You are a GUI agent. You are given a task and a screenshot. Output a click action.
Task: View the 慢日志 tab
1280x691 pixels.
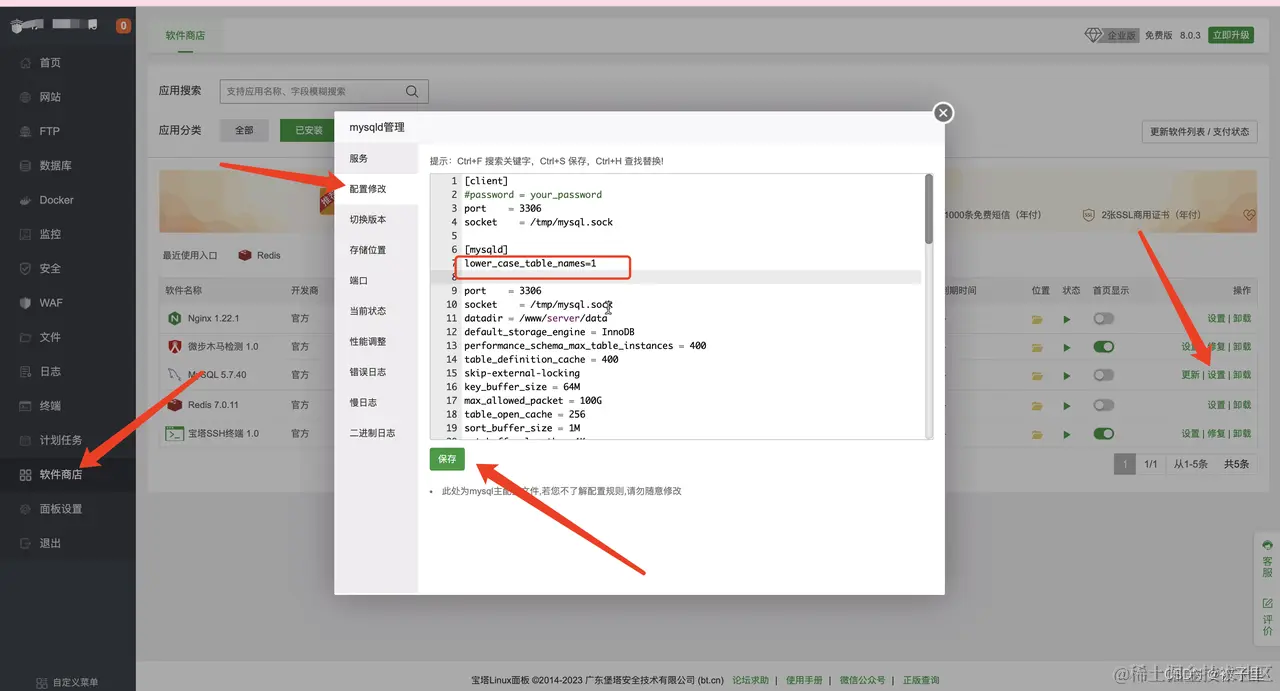point(376,403)
